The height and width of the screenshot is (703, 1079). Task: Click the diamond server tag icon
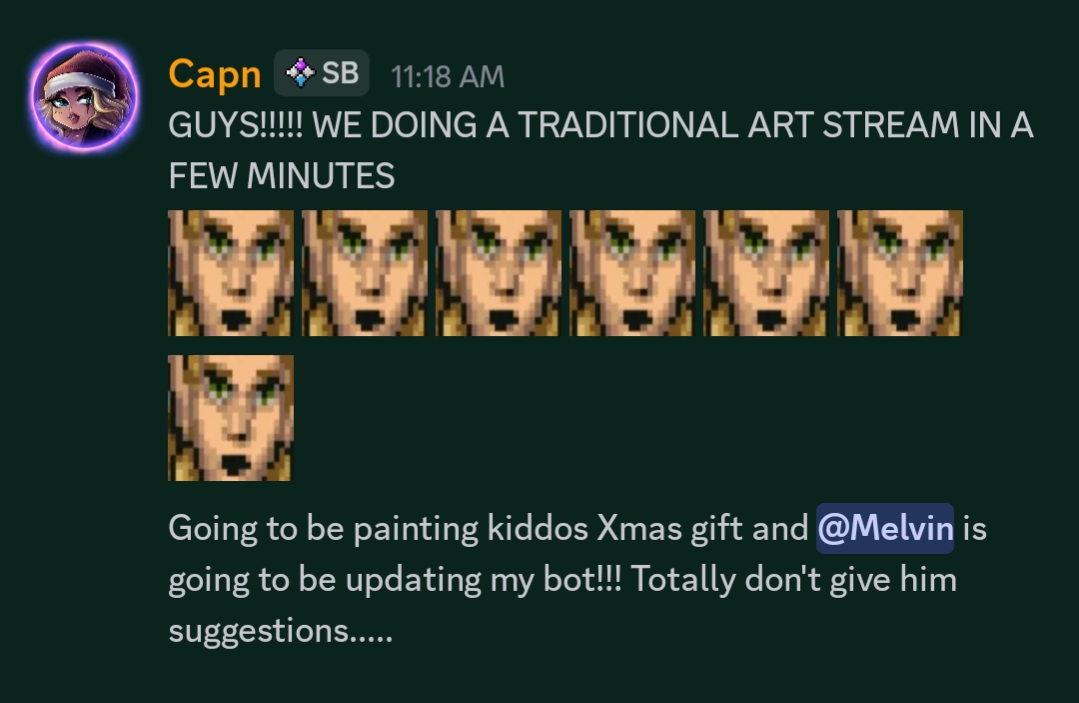(299, 73)
